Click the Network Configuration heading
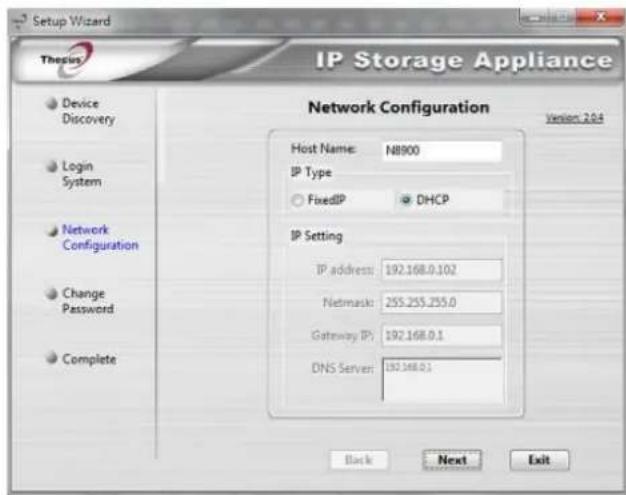This screenshot has height=495, width=626. pyautogui.click(x=399, y=107)
